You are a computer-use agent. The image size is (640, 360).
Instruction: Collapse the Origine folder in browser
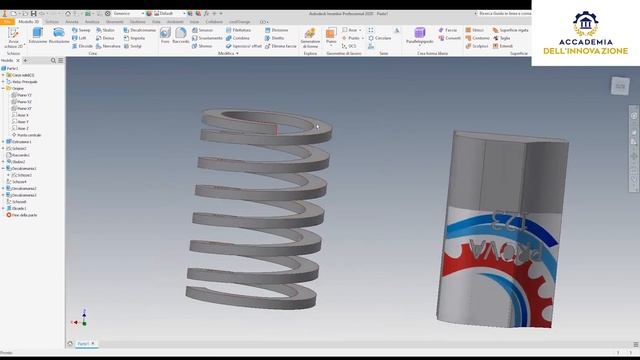coord(3,88)
